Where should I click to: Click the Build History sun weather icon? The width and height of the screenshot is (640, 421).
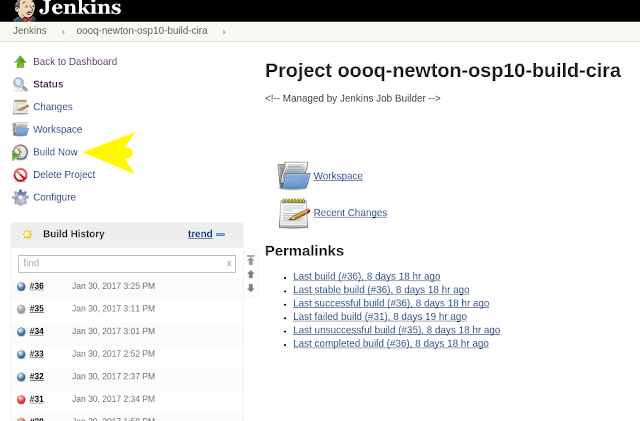tap(27, 234)
